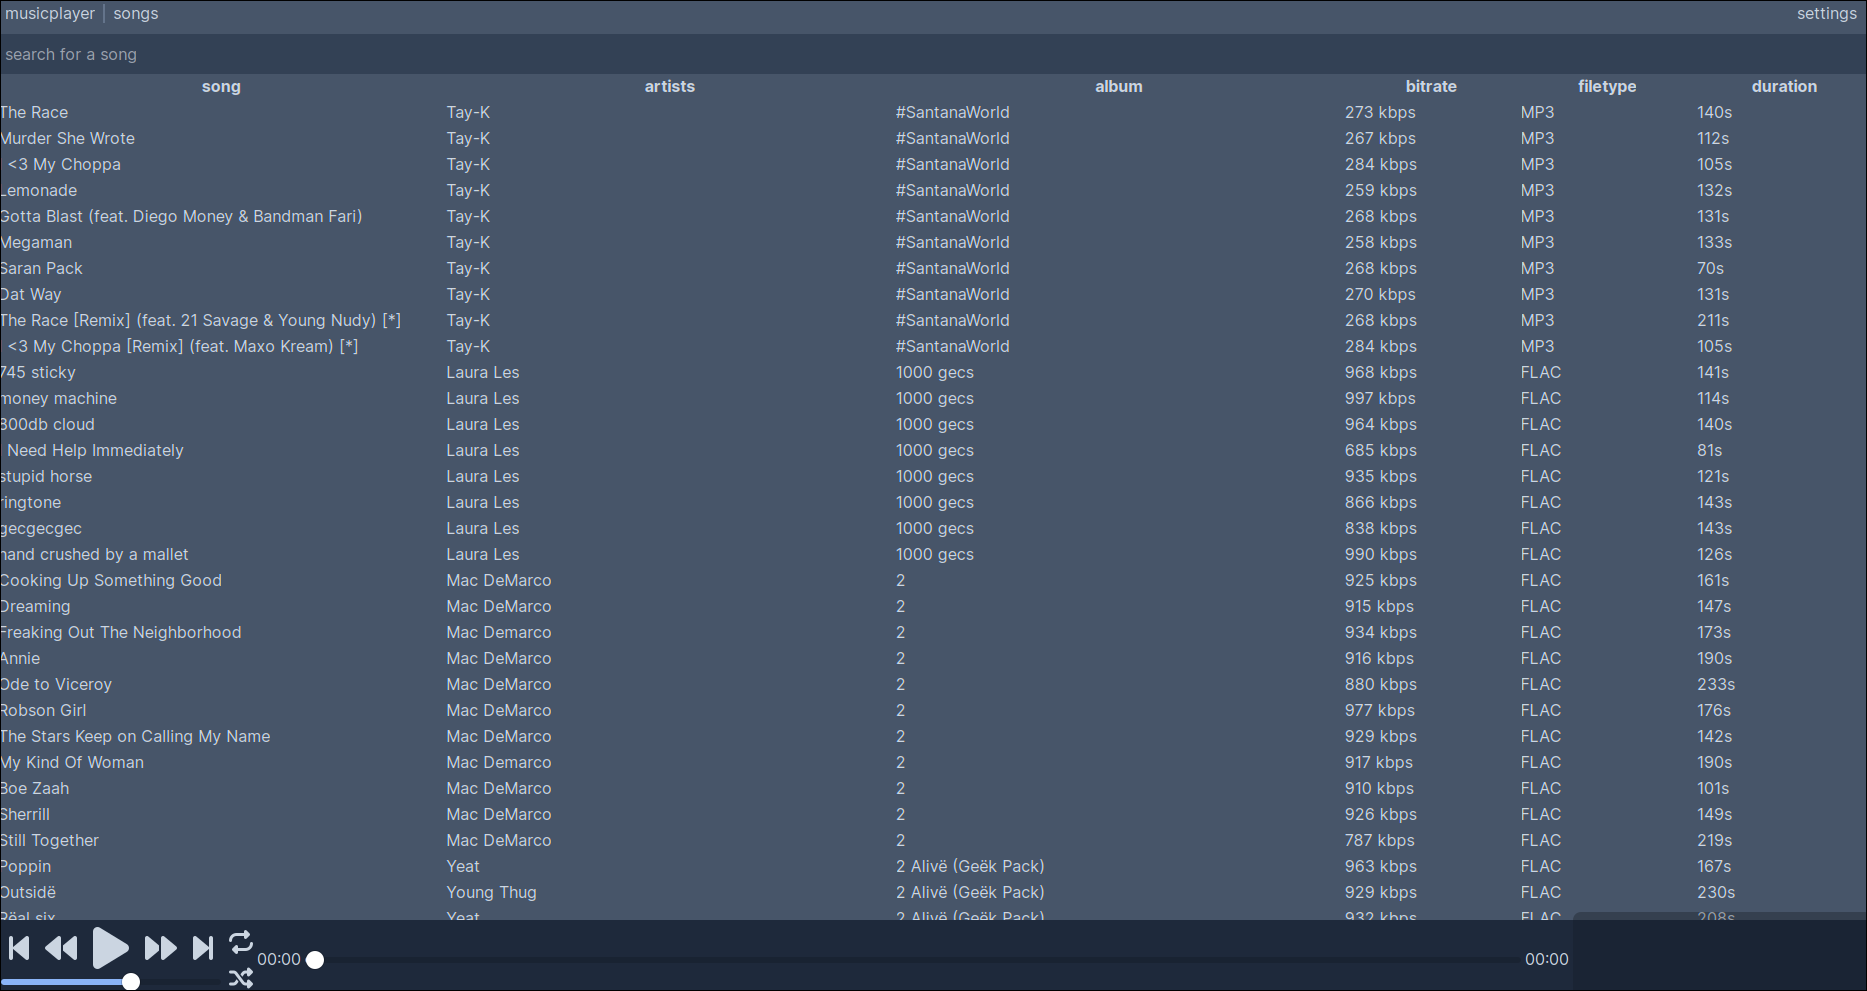Click the 2 Alivë (Geëk Pack) album in Poppin row
Viewport: 1867px width, 991px height.
pos(970,867)
